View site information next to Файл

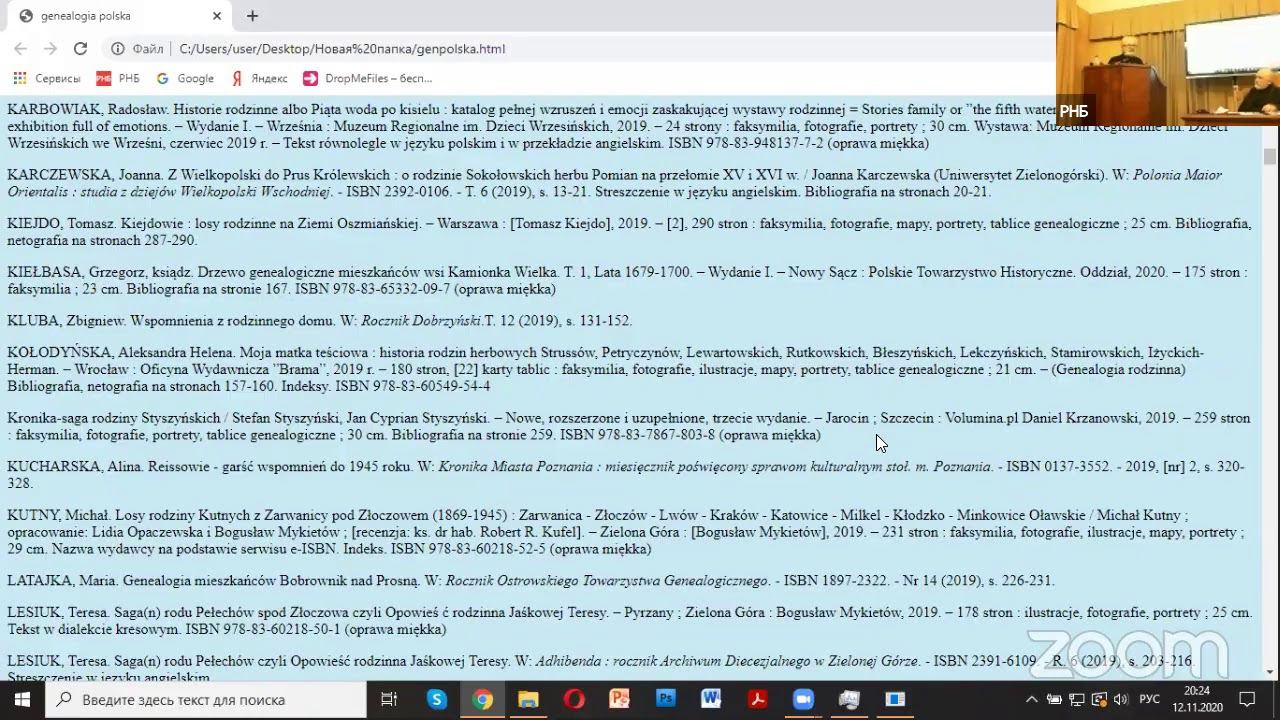[118, 48]
